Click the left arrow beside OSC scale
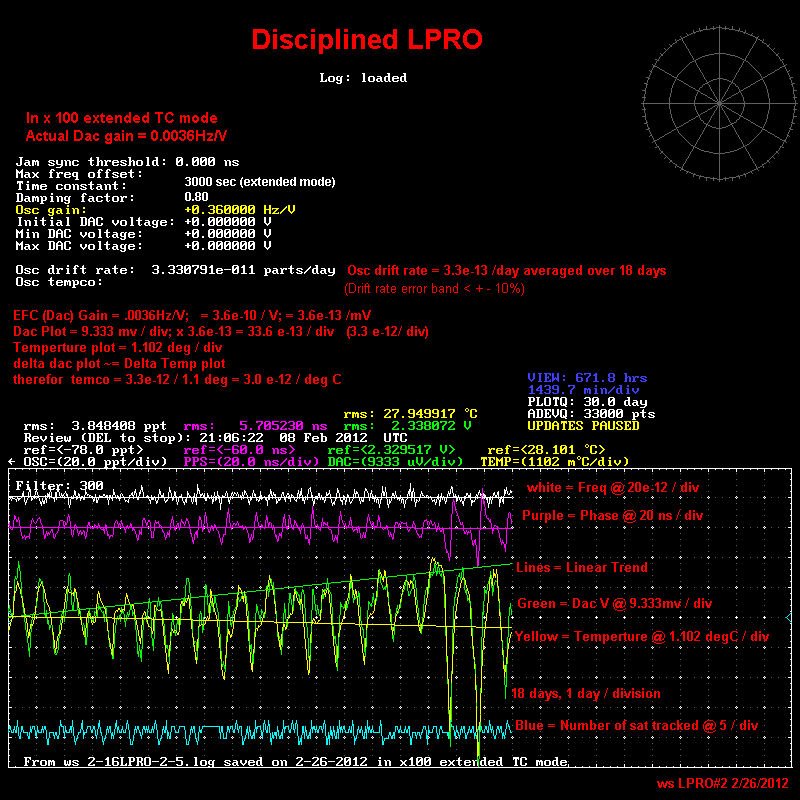The image size is (800, 800). coord(12,462)
